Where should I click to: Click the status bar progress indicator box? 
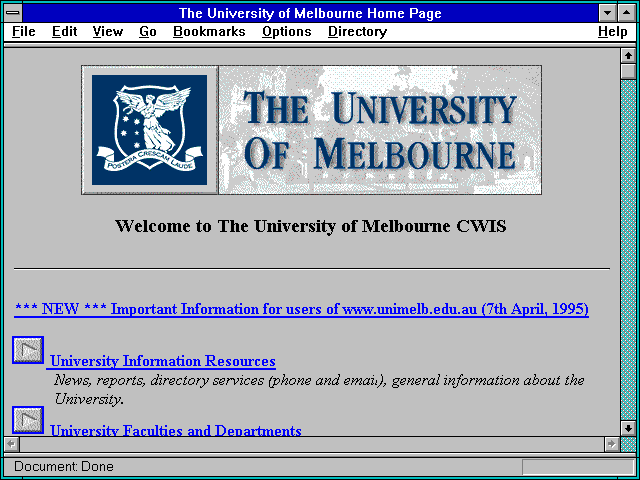tap(578, 467)
